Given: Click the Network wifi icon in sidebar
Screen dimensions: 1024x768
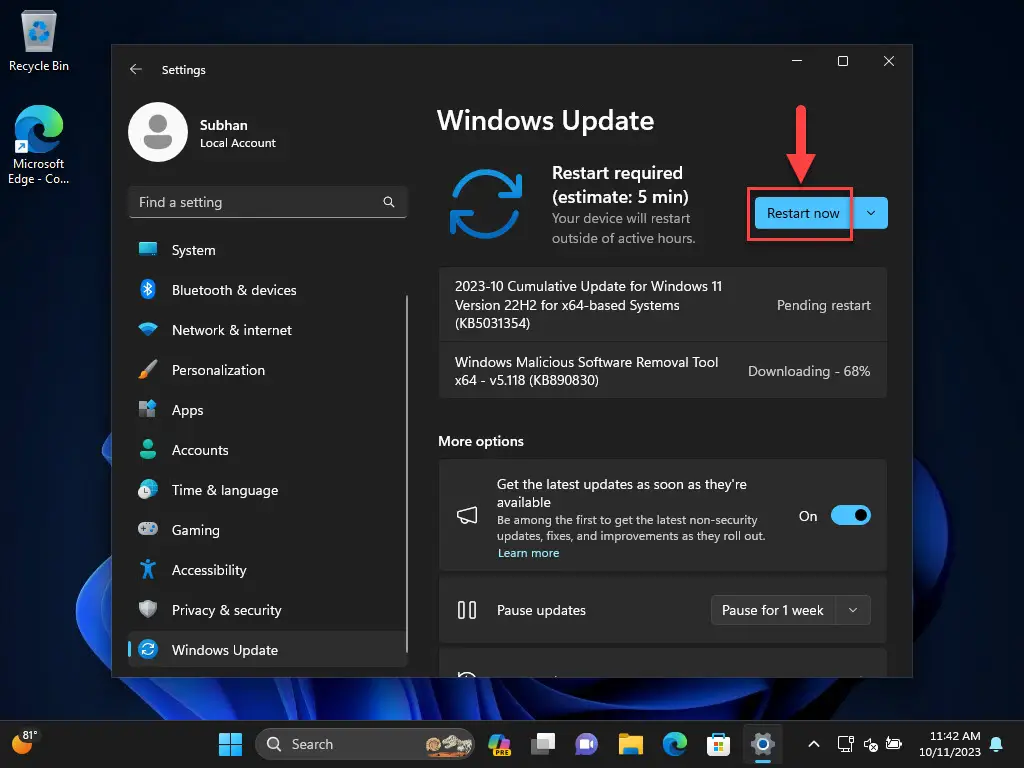Looking at the screenshot, I should 148,329.
